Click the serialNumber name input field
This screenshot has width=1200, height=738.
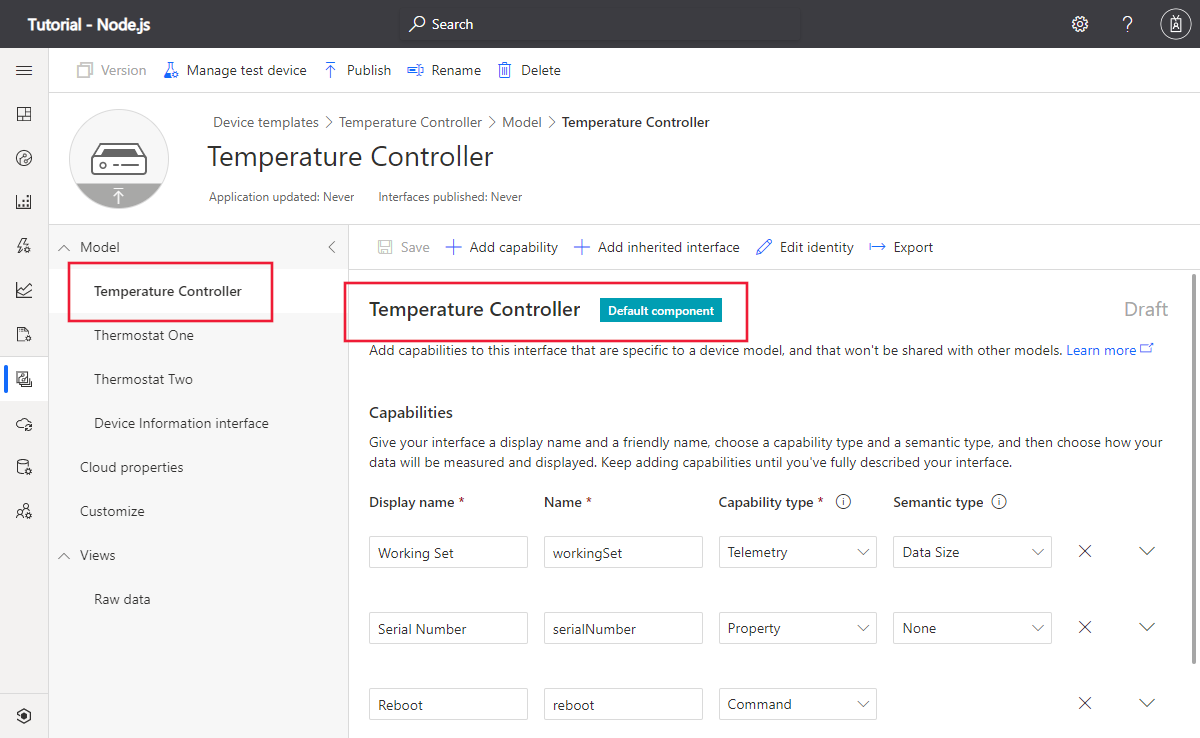coord(623,627)
